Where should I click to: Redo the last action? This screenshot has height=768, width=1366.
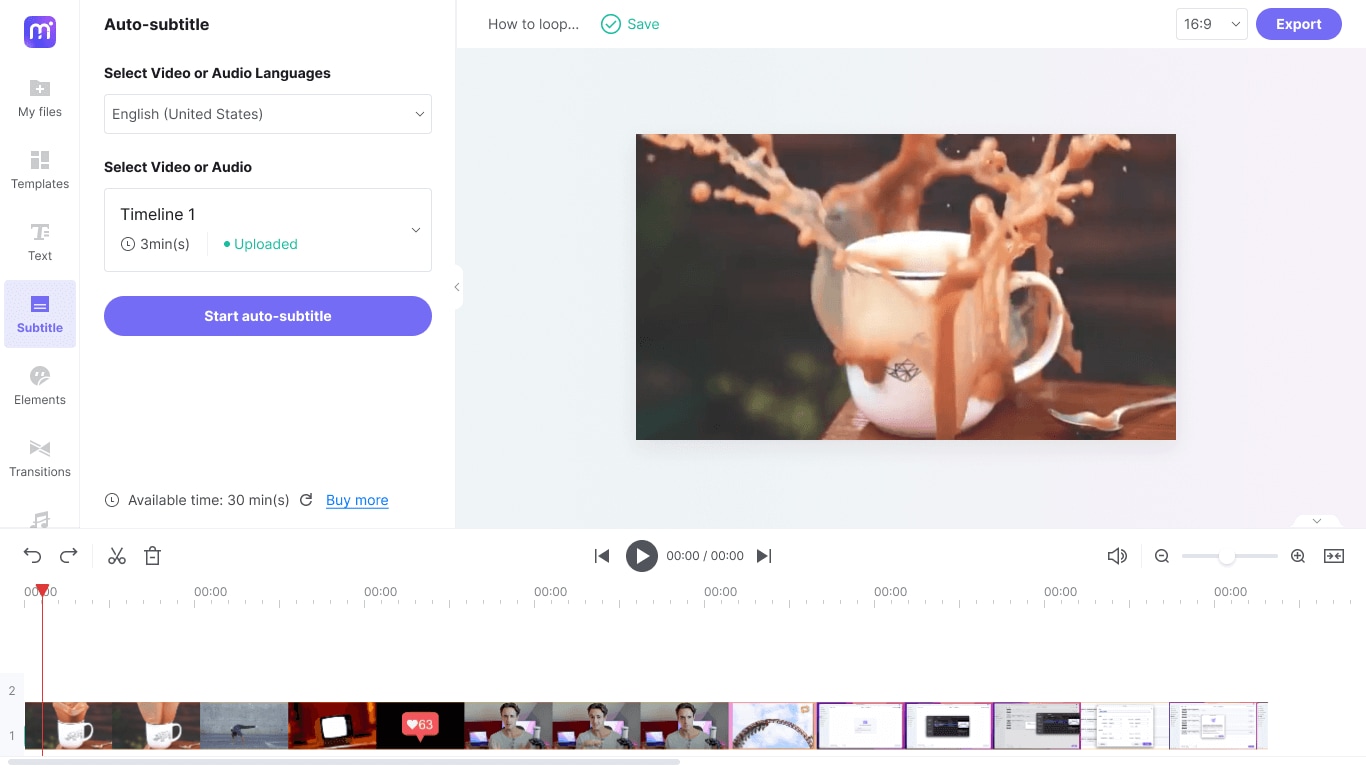[x=69, y=556]
